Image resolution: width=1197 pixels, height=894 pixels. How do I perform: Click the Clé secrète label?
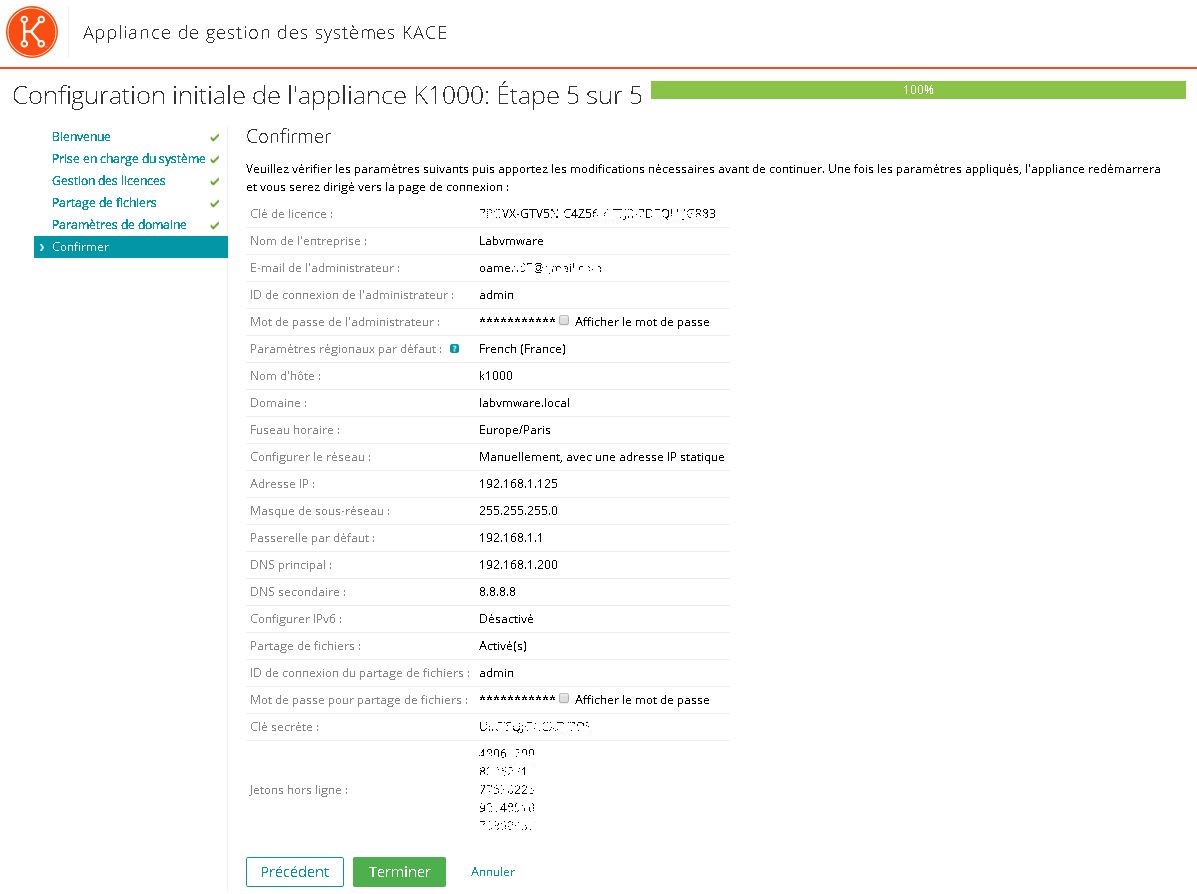tap(285, 727)
